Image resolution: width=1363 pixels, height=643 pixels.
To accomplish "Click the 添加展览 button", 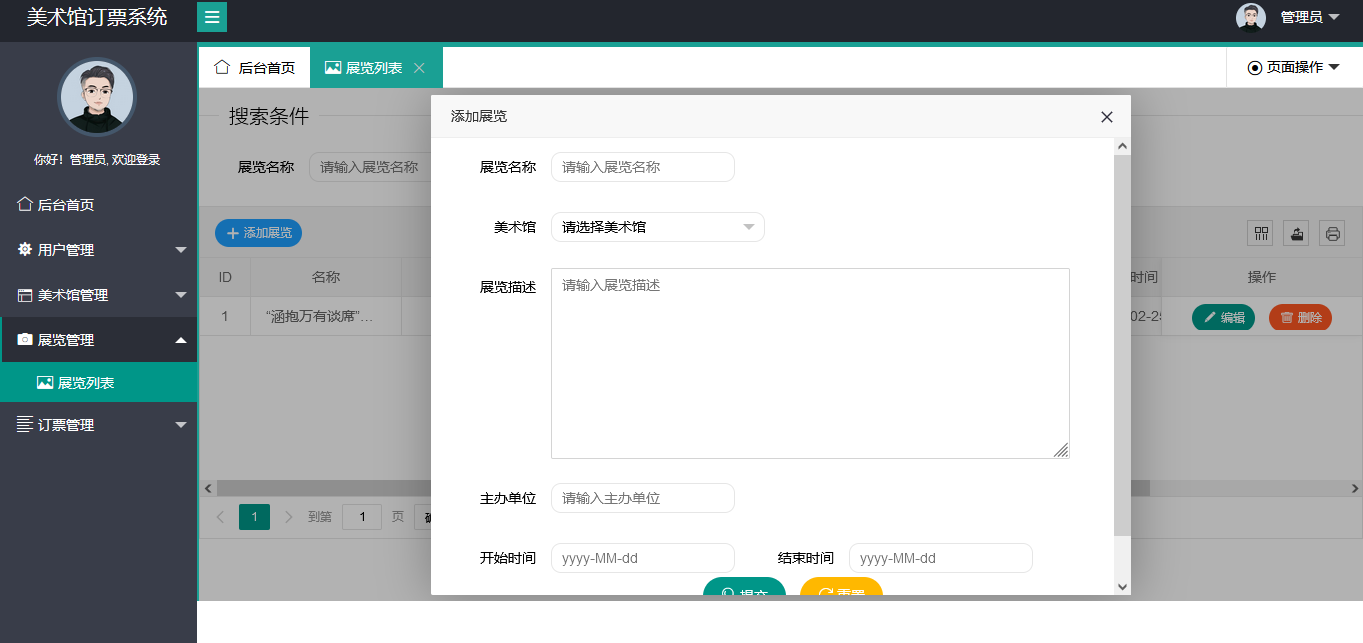I will pyautogui.click(x=258, y=232).
